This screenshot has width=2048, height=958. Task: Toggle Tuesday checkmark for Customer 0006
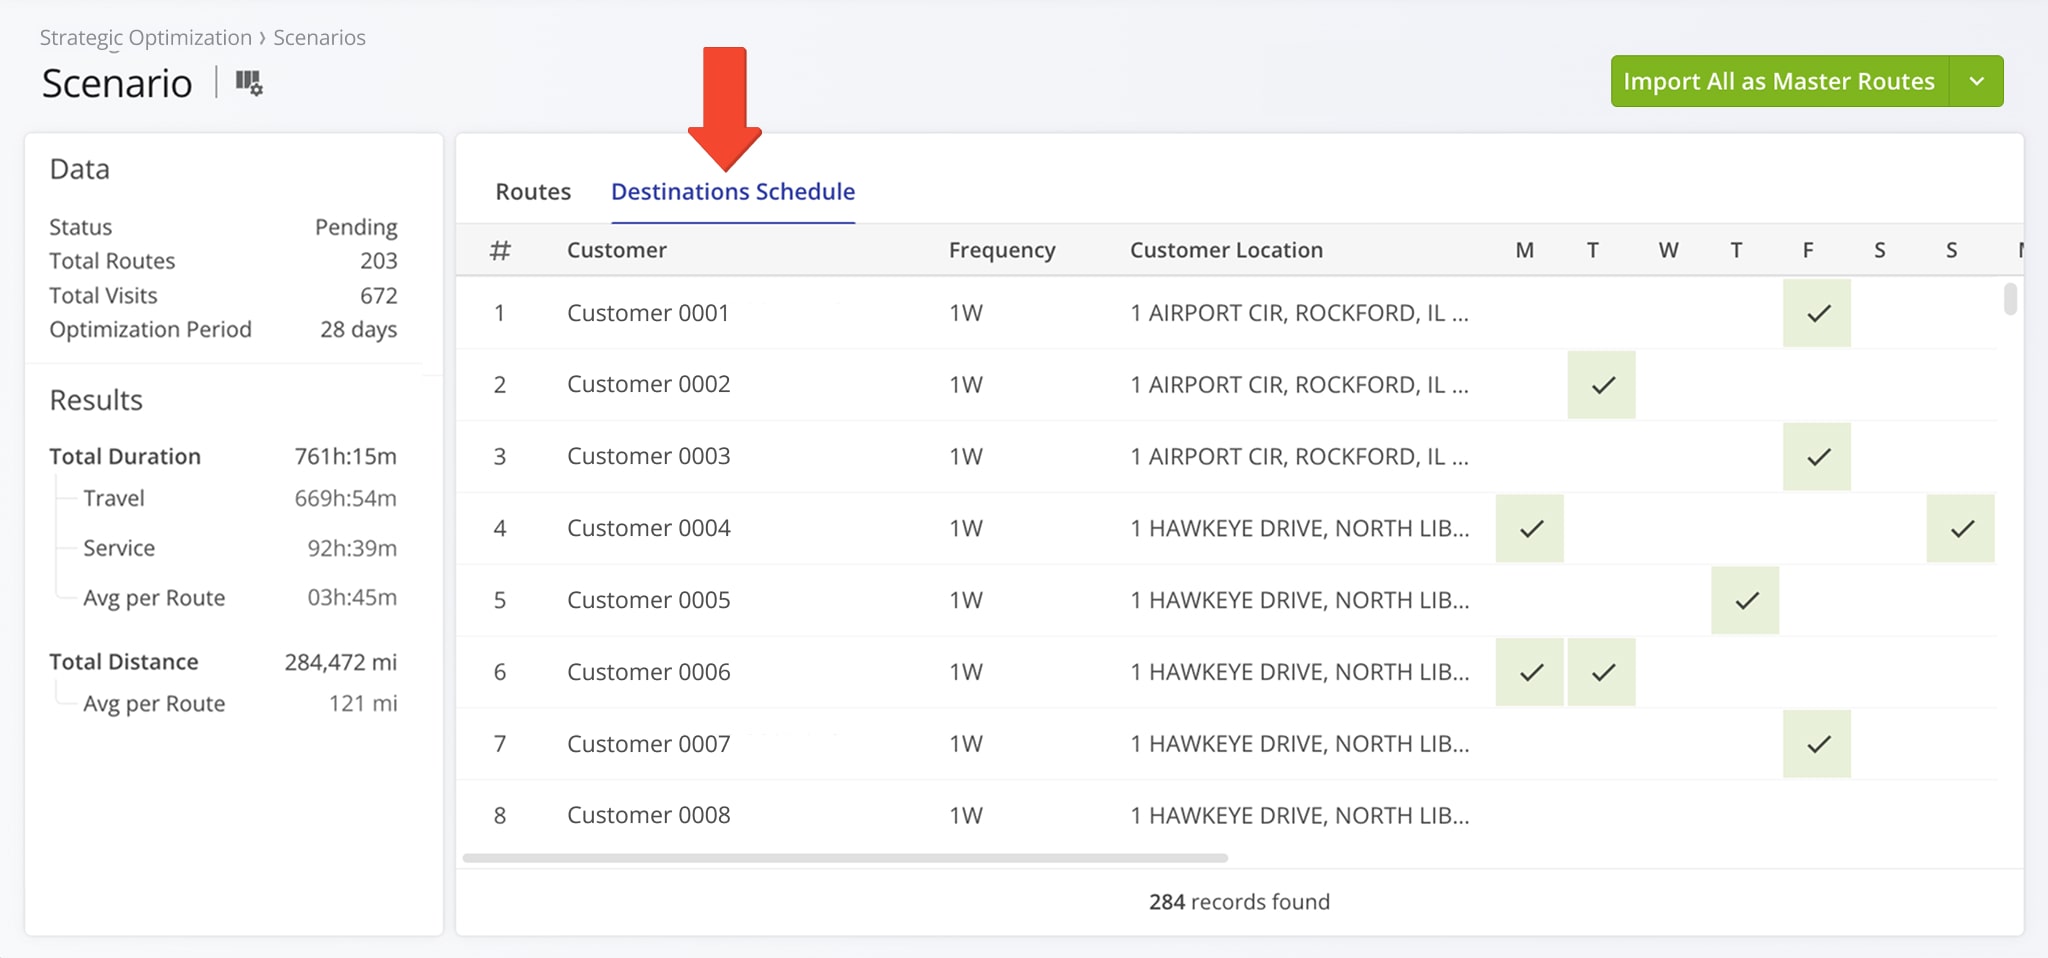pyautogui.click(x=1602, y=672)
